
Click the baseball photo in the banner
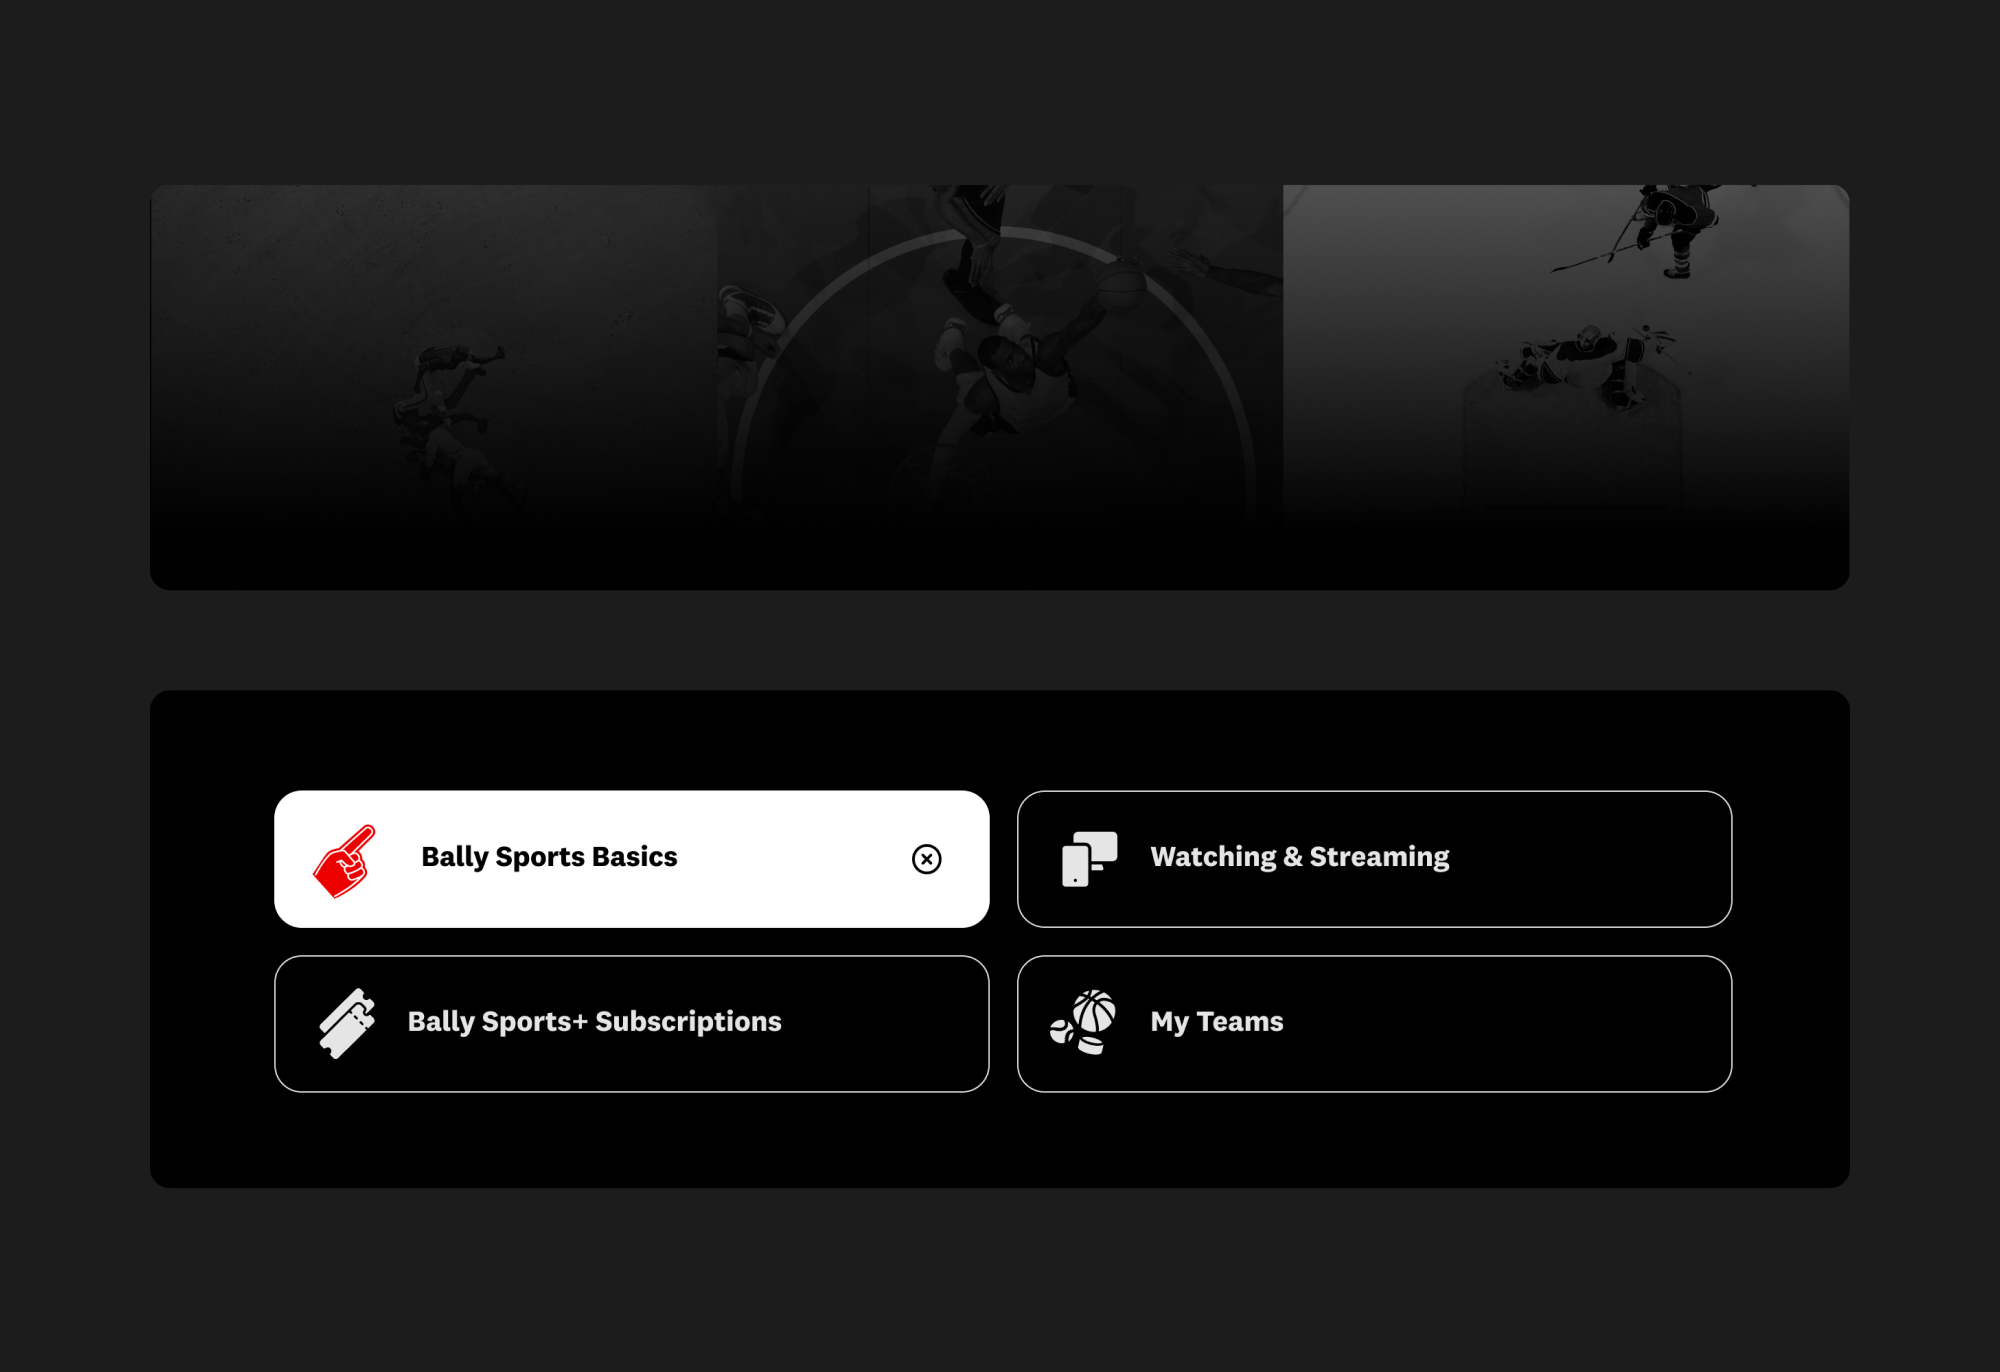pos(434,387)
